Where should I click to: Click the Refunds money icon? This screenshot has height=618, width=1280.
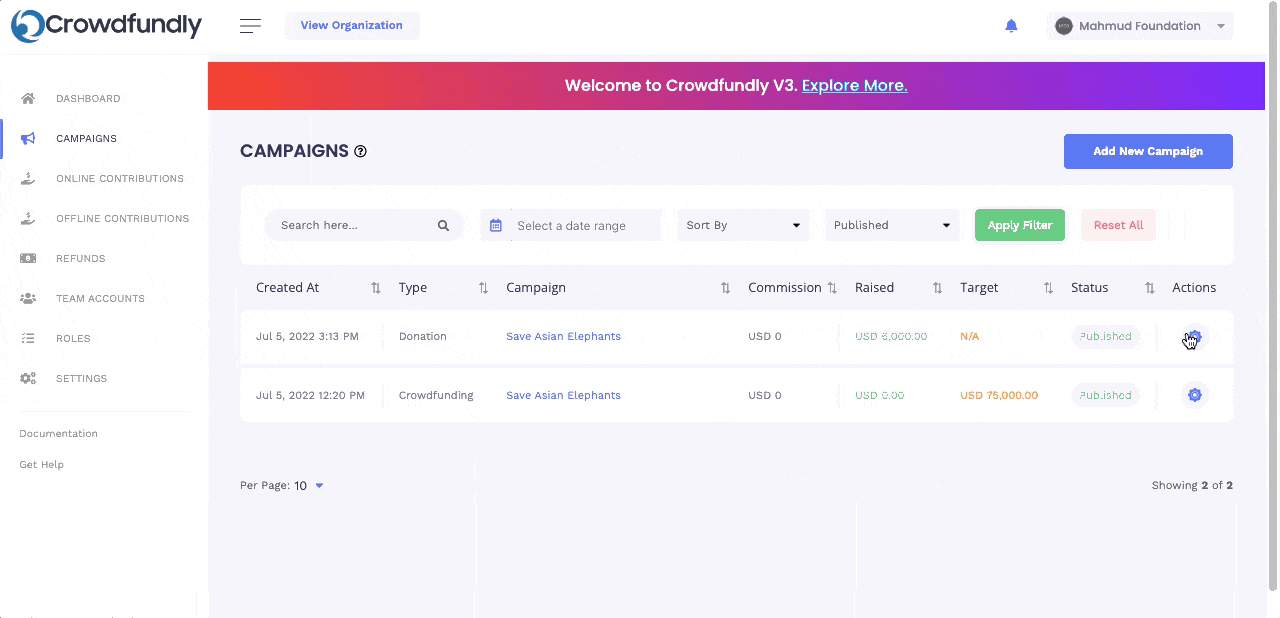(28, 258)
